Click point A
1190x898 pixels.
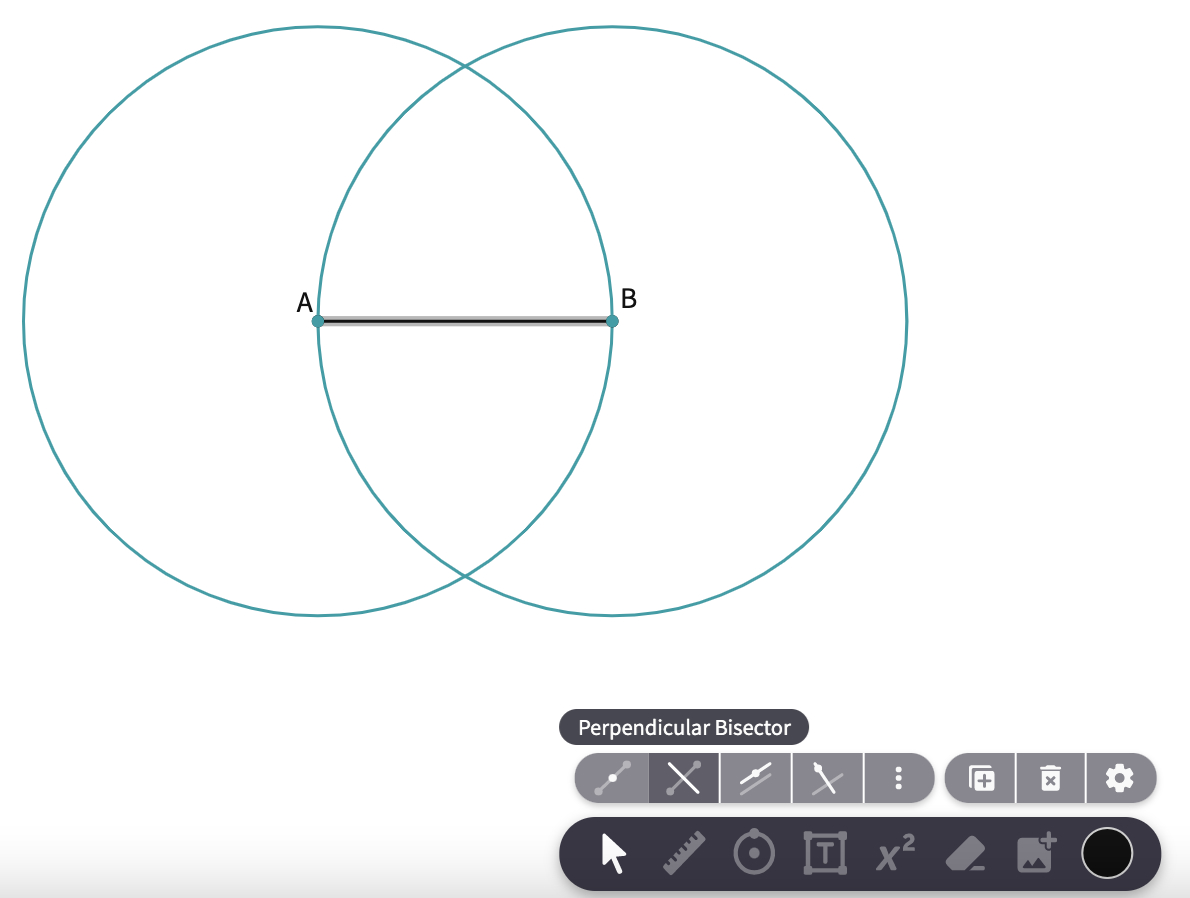point(318,320)
